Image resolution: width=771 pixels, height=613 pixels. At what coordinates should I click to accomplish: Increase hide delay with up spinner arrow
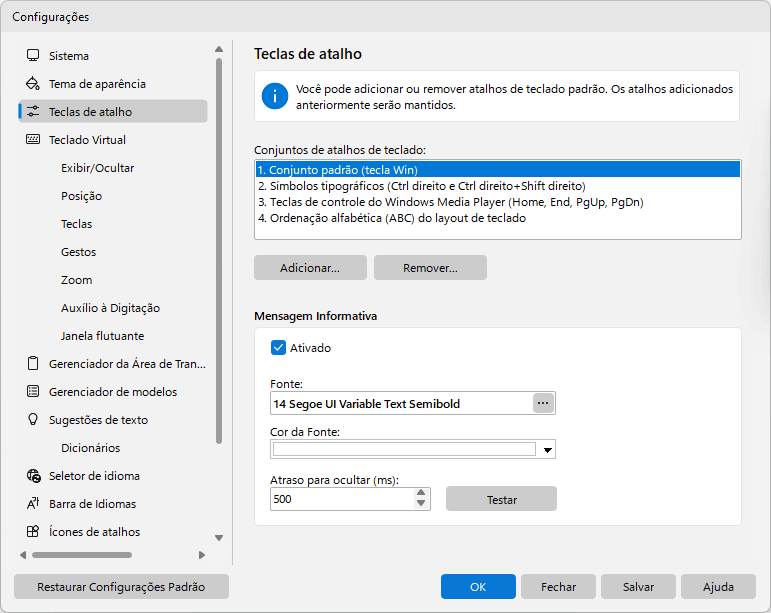click(x=421, y=493)
